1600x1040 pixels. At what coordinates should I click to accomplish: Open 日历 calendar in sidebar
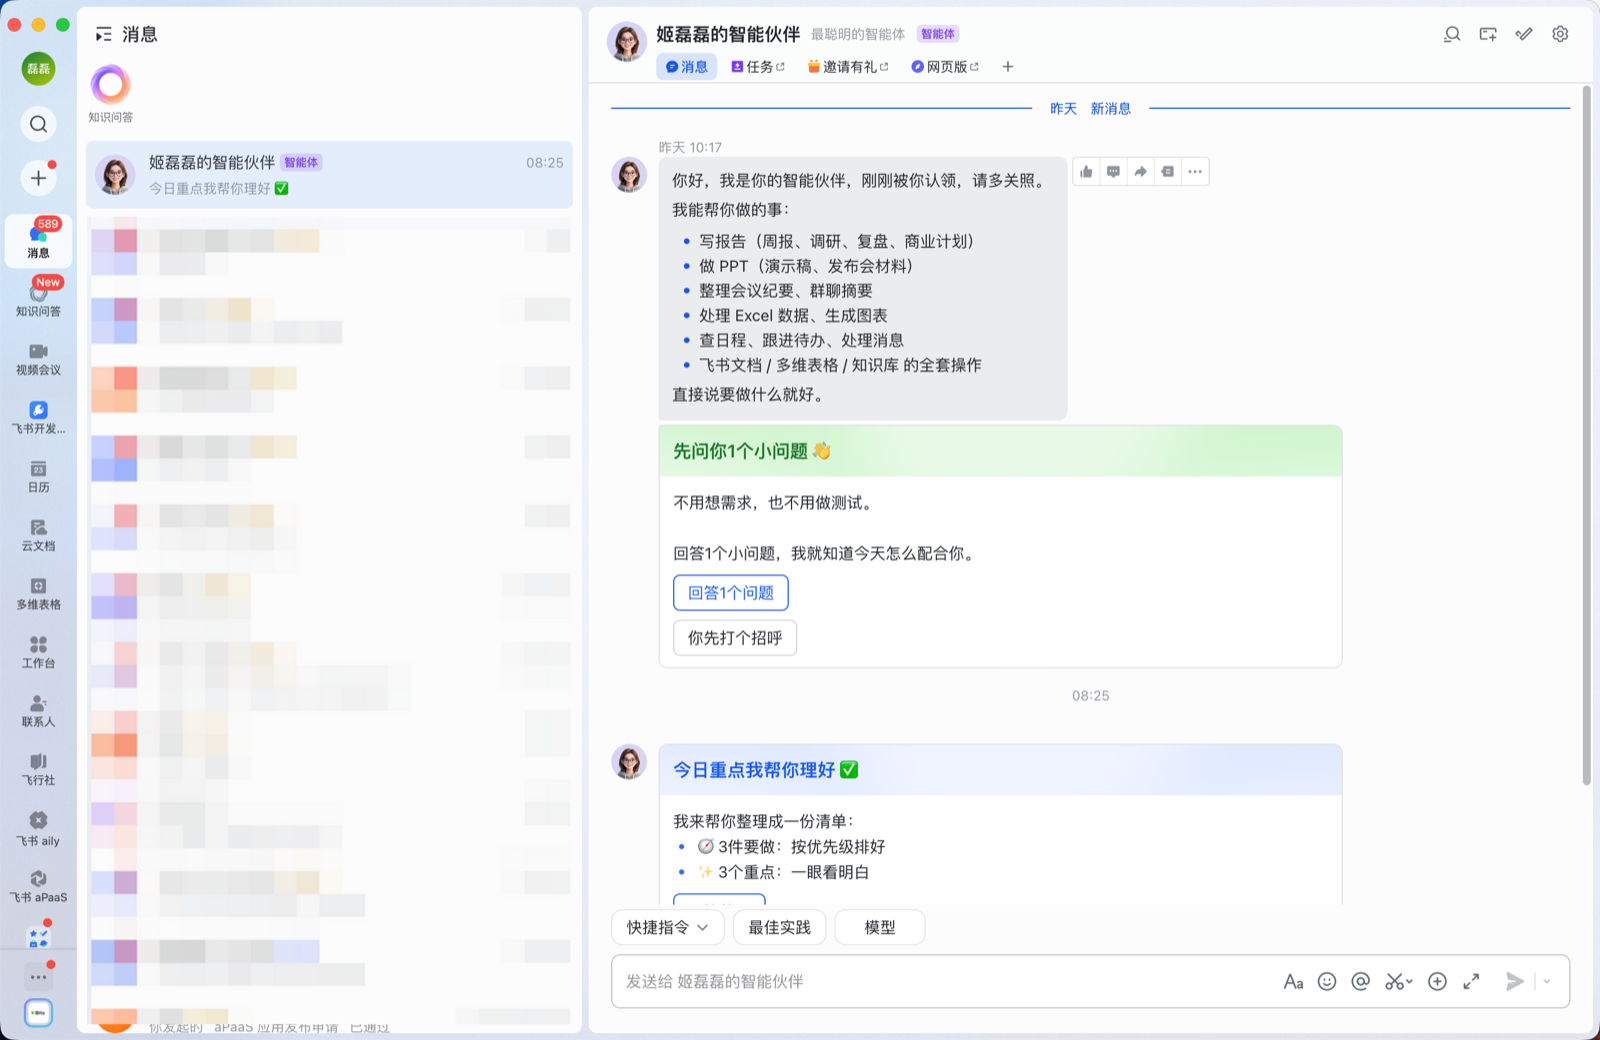point(38,476)
